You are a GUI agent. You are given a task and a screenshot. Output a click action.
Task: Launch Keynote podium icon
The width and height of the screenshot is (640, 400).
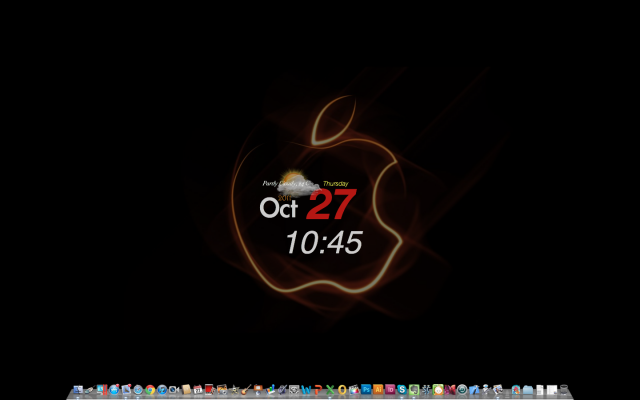tap(258, 390)
